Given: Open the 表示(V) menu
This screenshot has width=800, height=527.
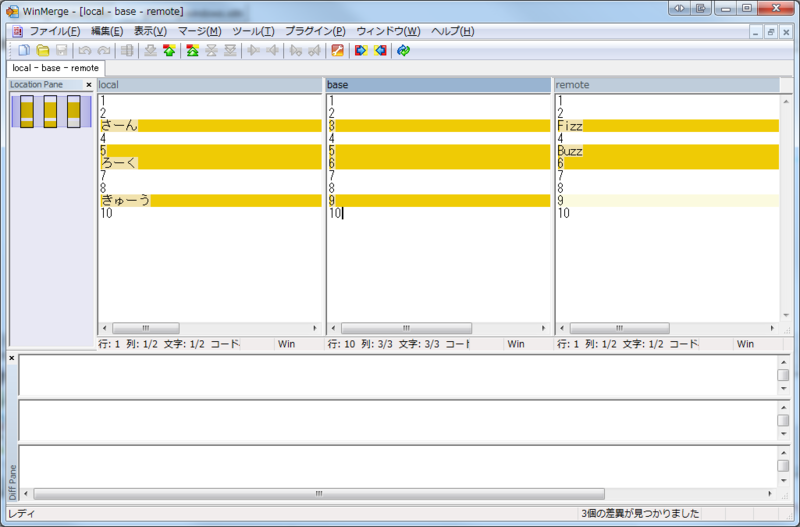Looking at the screenshot, I should [x=150, y=31].
